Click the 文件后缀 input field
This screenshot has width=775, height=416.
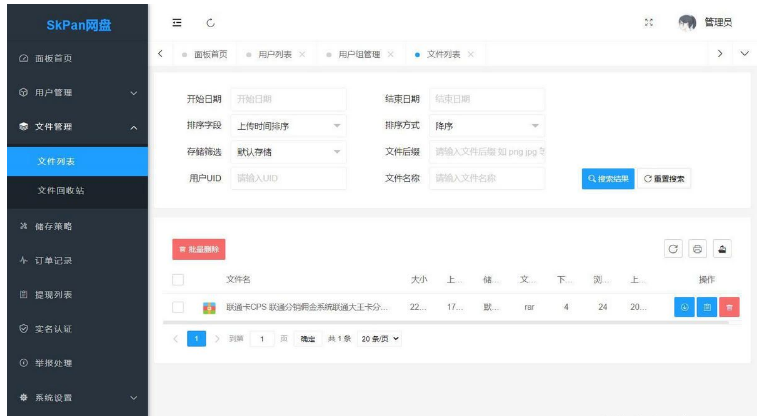point(487,152)
